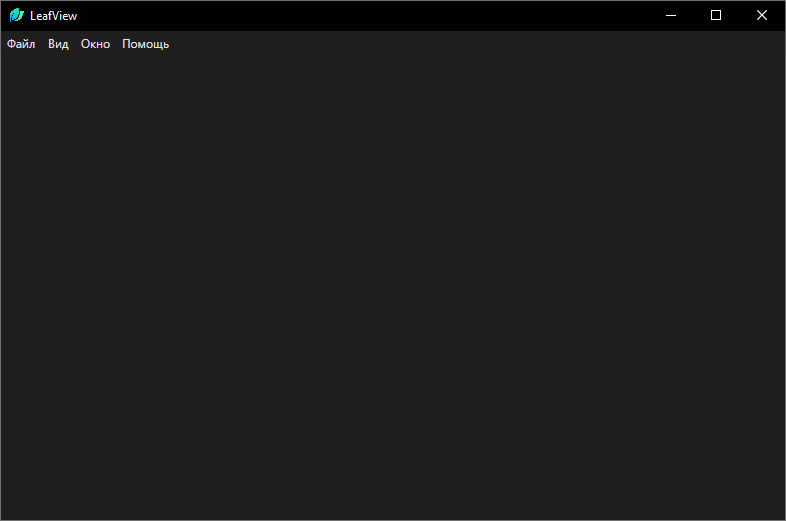This screenshot has width=786, height=521.
Task: Open the Окно menu
Action: click(95, 44)
